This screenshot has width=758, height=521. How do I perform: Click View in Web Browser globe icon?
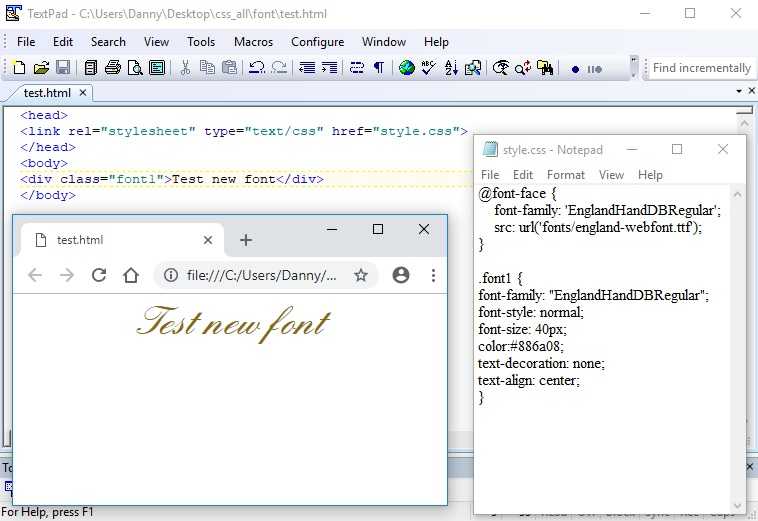pyautogui.click(x=407, y=68)
